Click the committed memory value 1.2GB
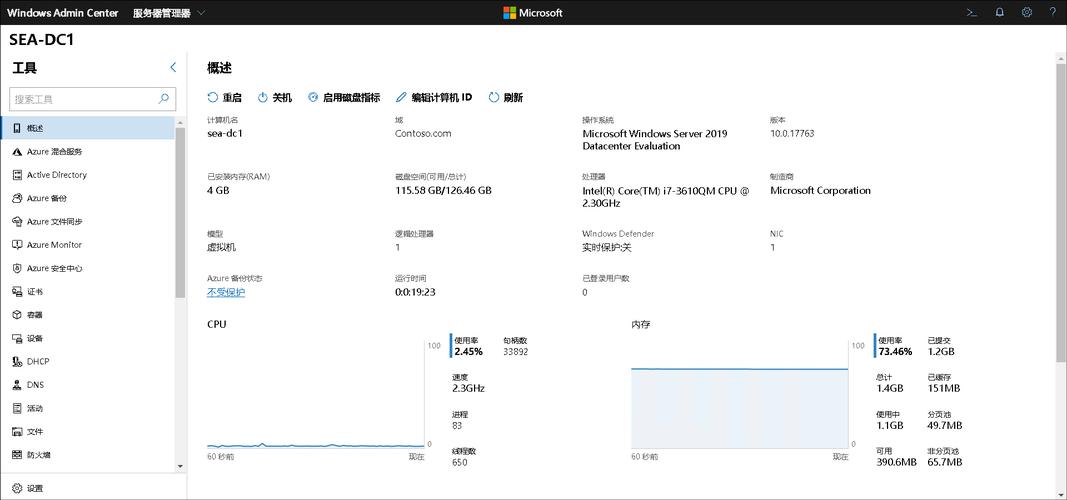This screenshot has width=1067, height=500. click(x=941, y=352)
